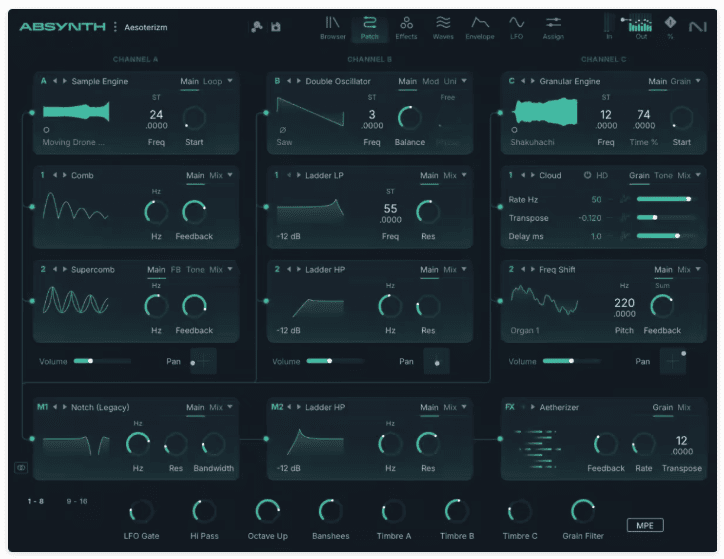The width and height of the screenshot is (724, 559).
Task: Expand the Notch (Legacy) module menu arrow
Action: pyautogui.click(x=230, y=407)
